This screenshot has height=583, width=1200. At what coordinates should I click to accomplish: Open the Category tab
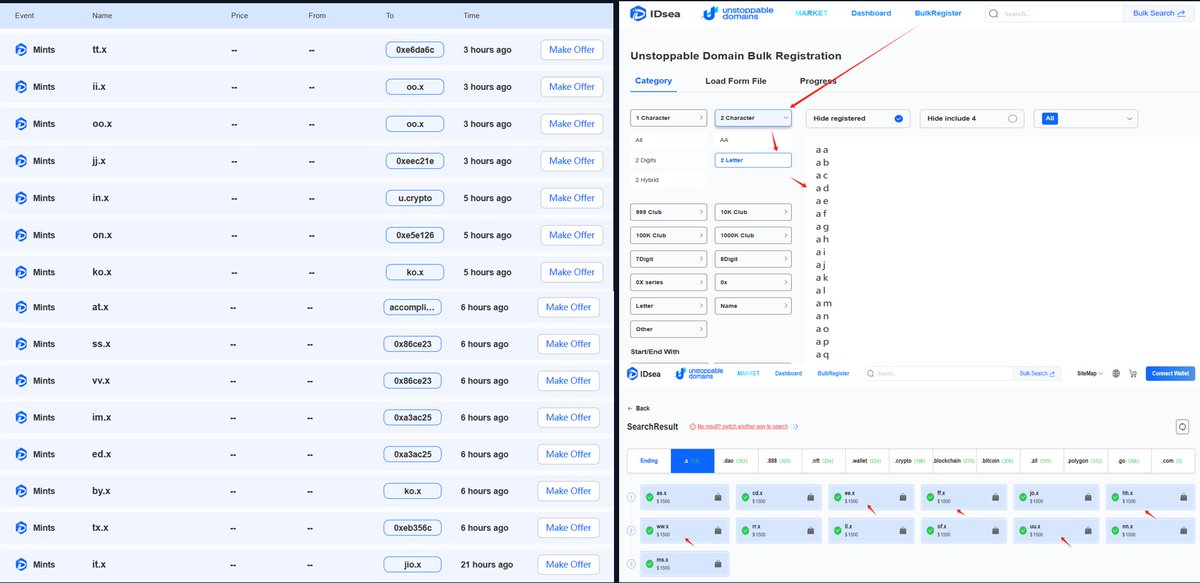654,81
